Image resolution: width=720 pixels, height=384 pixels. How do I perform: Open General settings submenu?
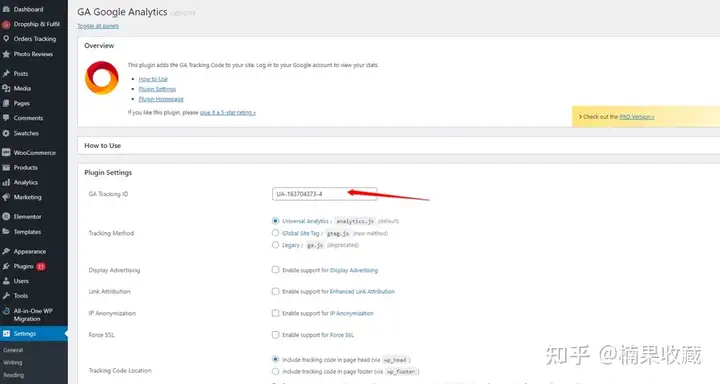pos(13,350)
